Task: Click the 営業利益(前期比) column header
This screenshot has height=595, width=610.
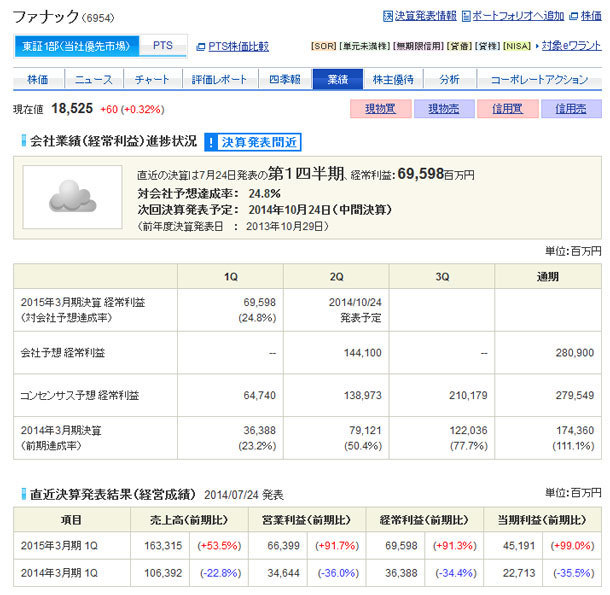Action: tap(307, 520)
